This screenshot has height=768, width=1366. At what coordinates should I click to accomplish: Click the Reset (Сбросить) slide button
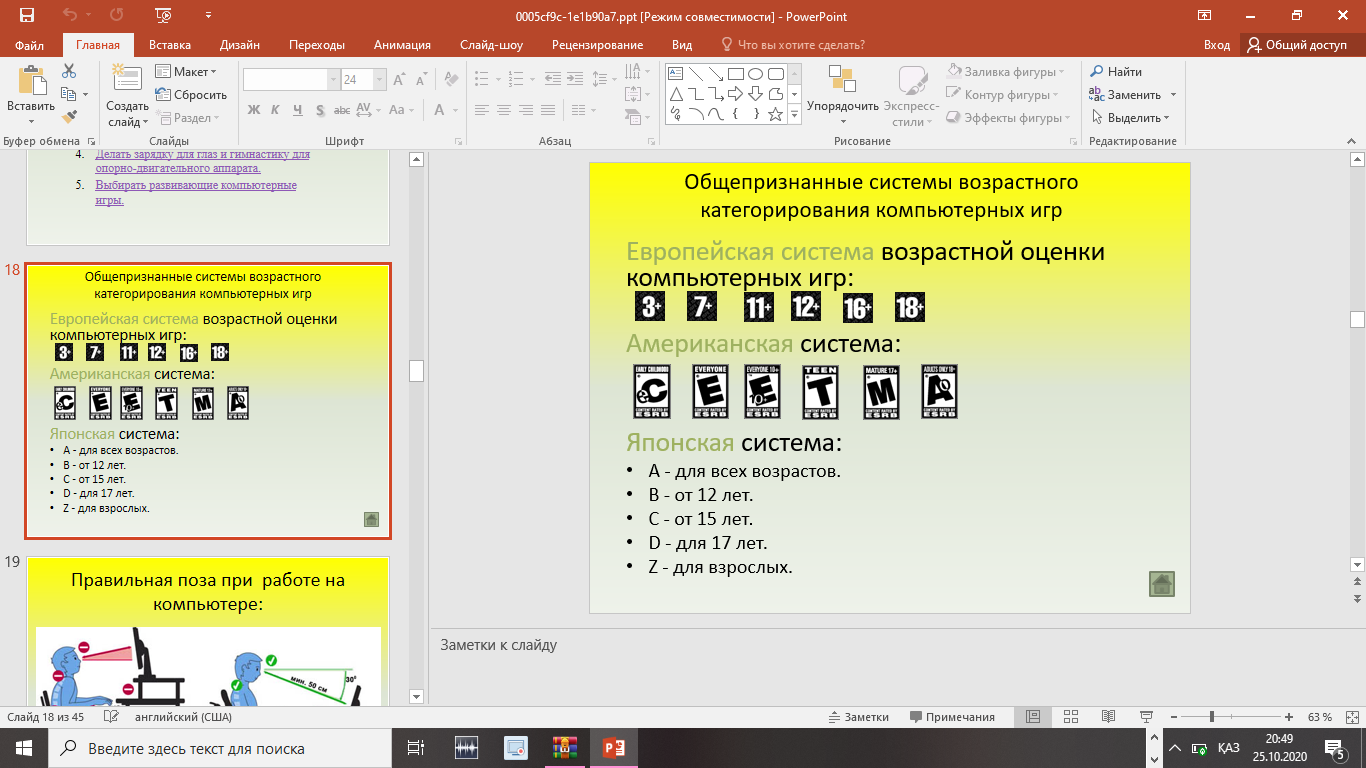point(191,95)
